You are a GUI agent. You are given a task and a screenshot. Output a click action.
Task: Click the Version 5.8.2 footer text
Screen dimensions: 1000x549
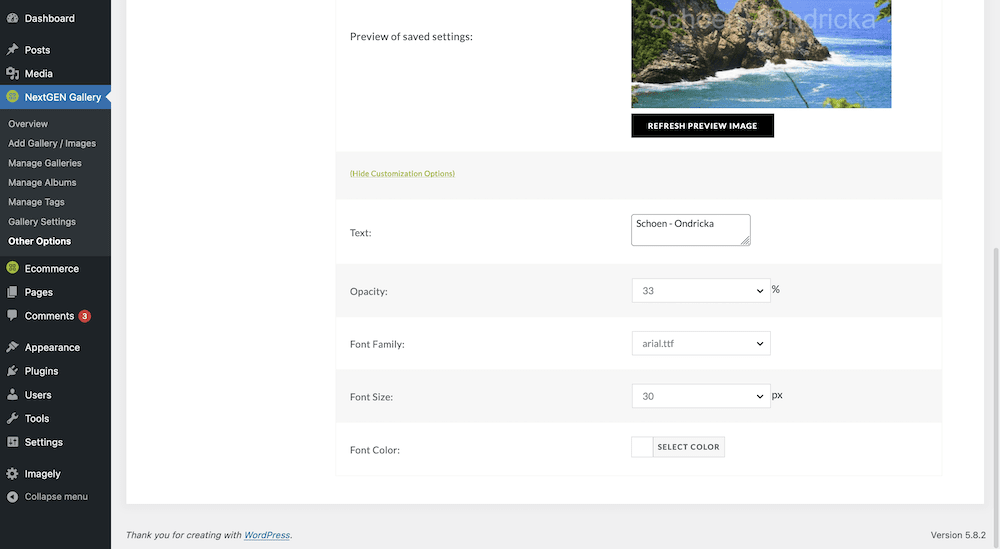[x=958, y=535]
